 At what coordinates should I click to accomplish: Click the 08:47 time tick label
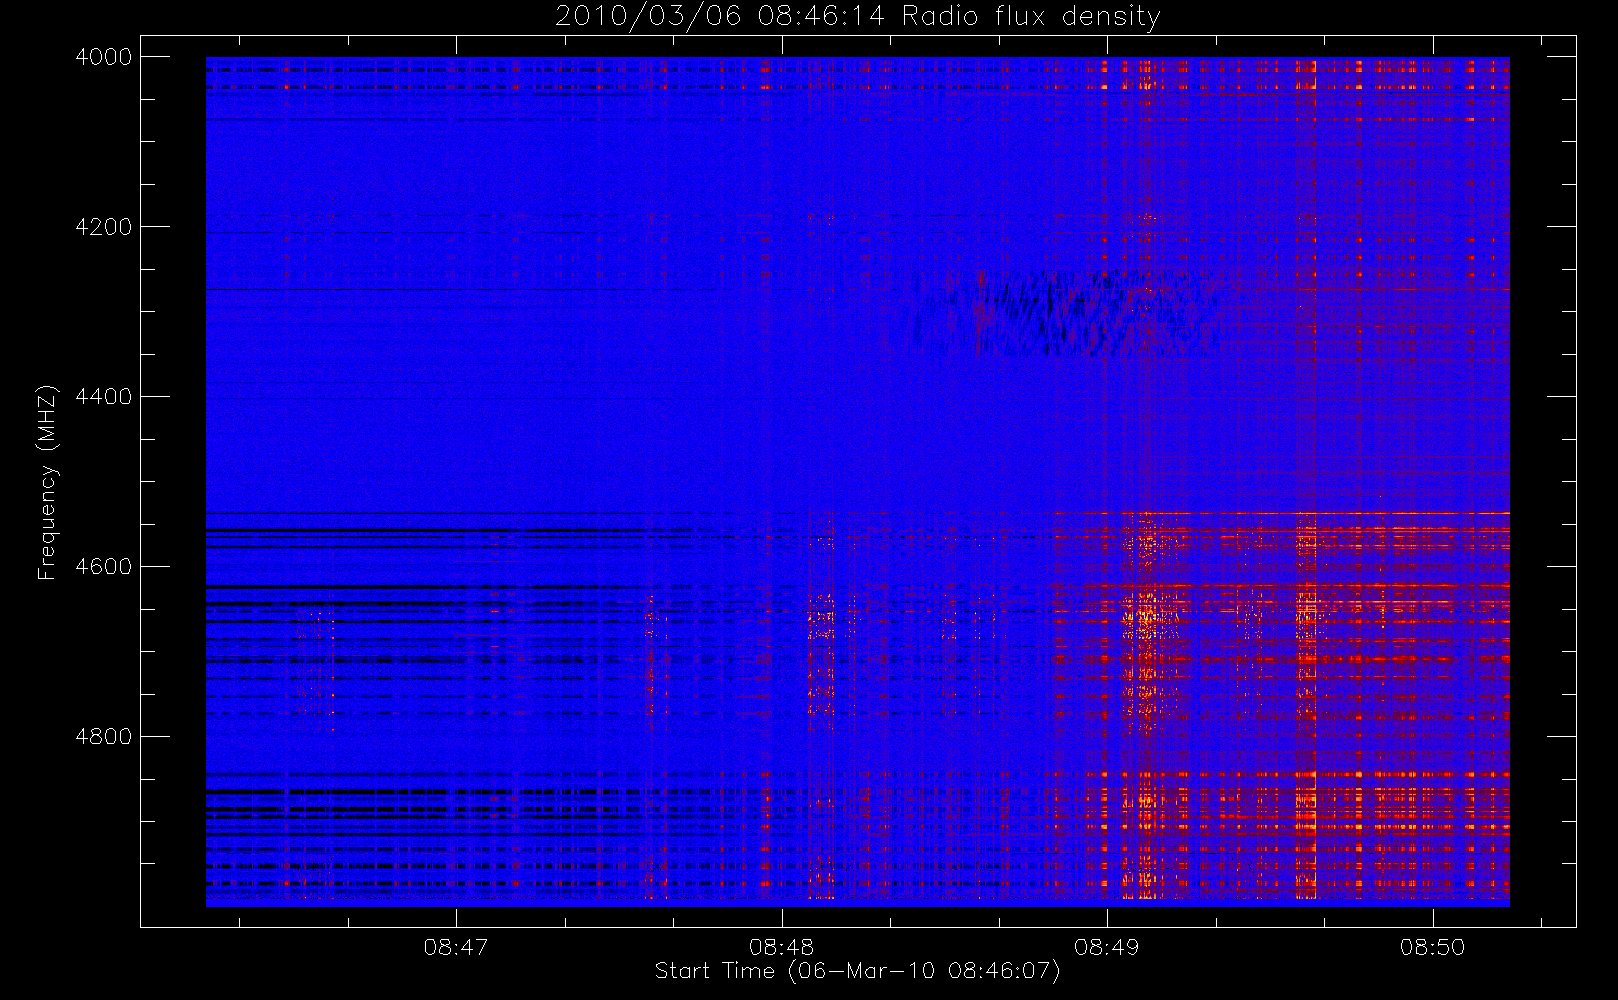pos(456,947)
